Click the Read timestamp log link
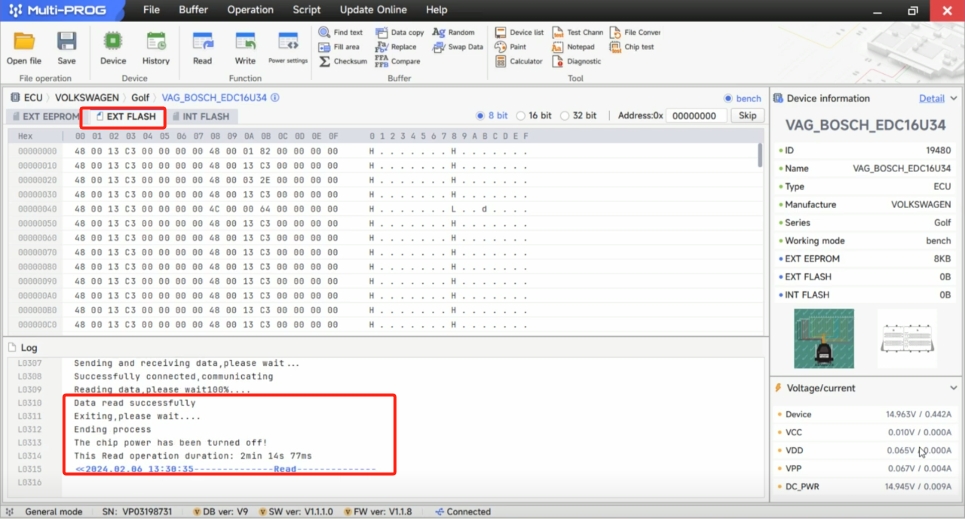Screen dimensions: 965x519 (225, 469)
